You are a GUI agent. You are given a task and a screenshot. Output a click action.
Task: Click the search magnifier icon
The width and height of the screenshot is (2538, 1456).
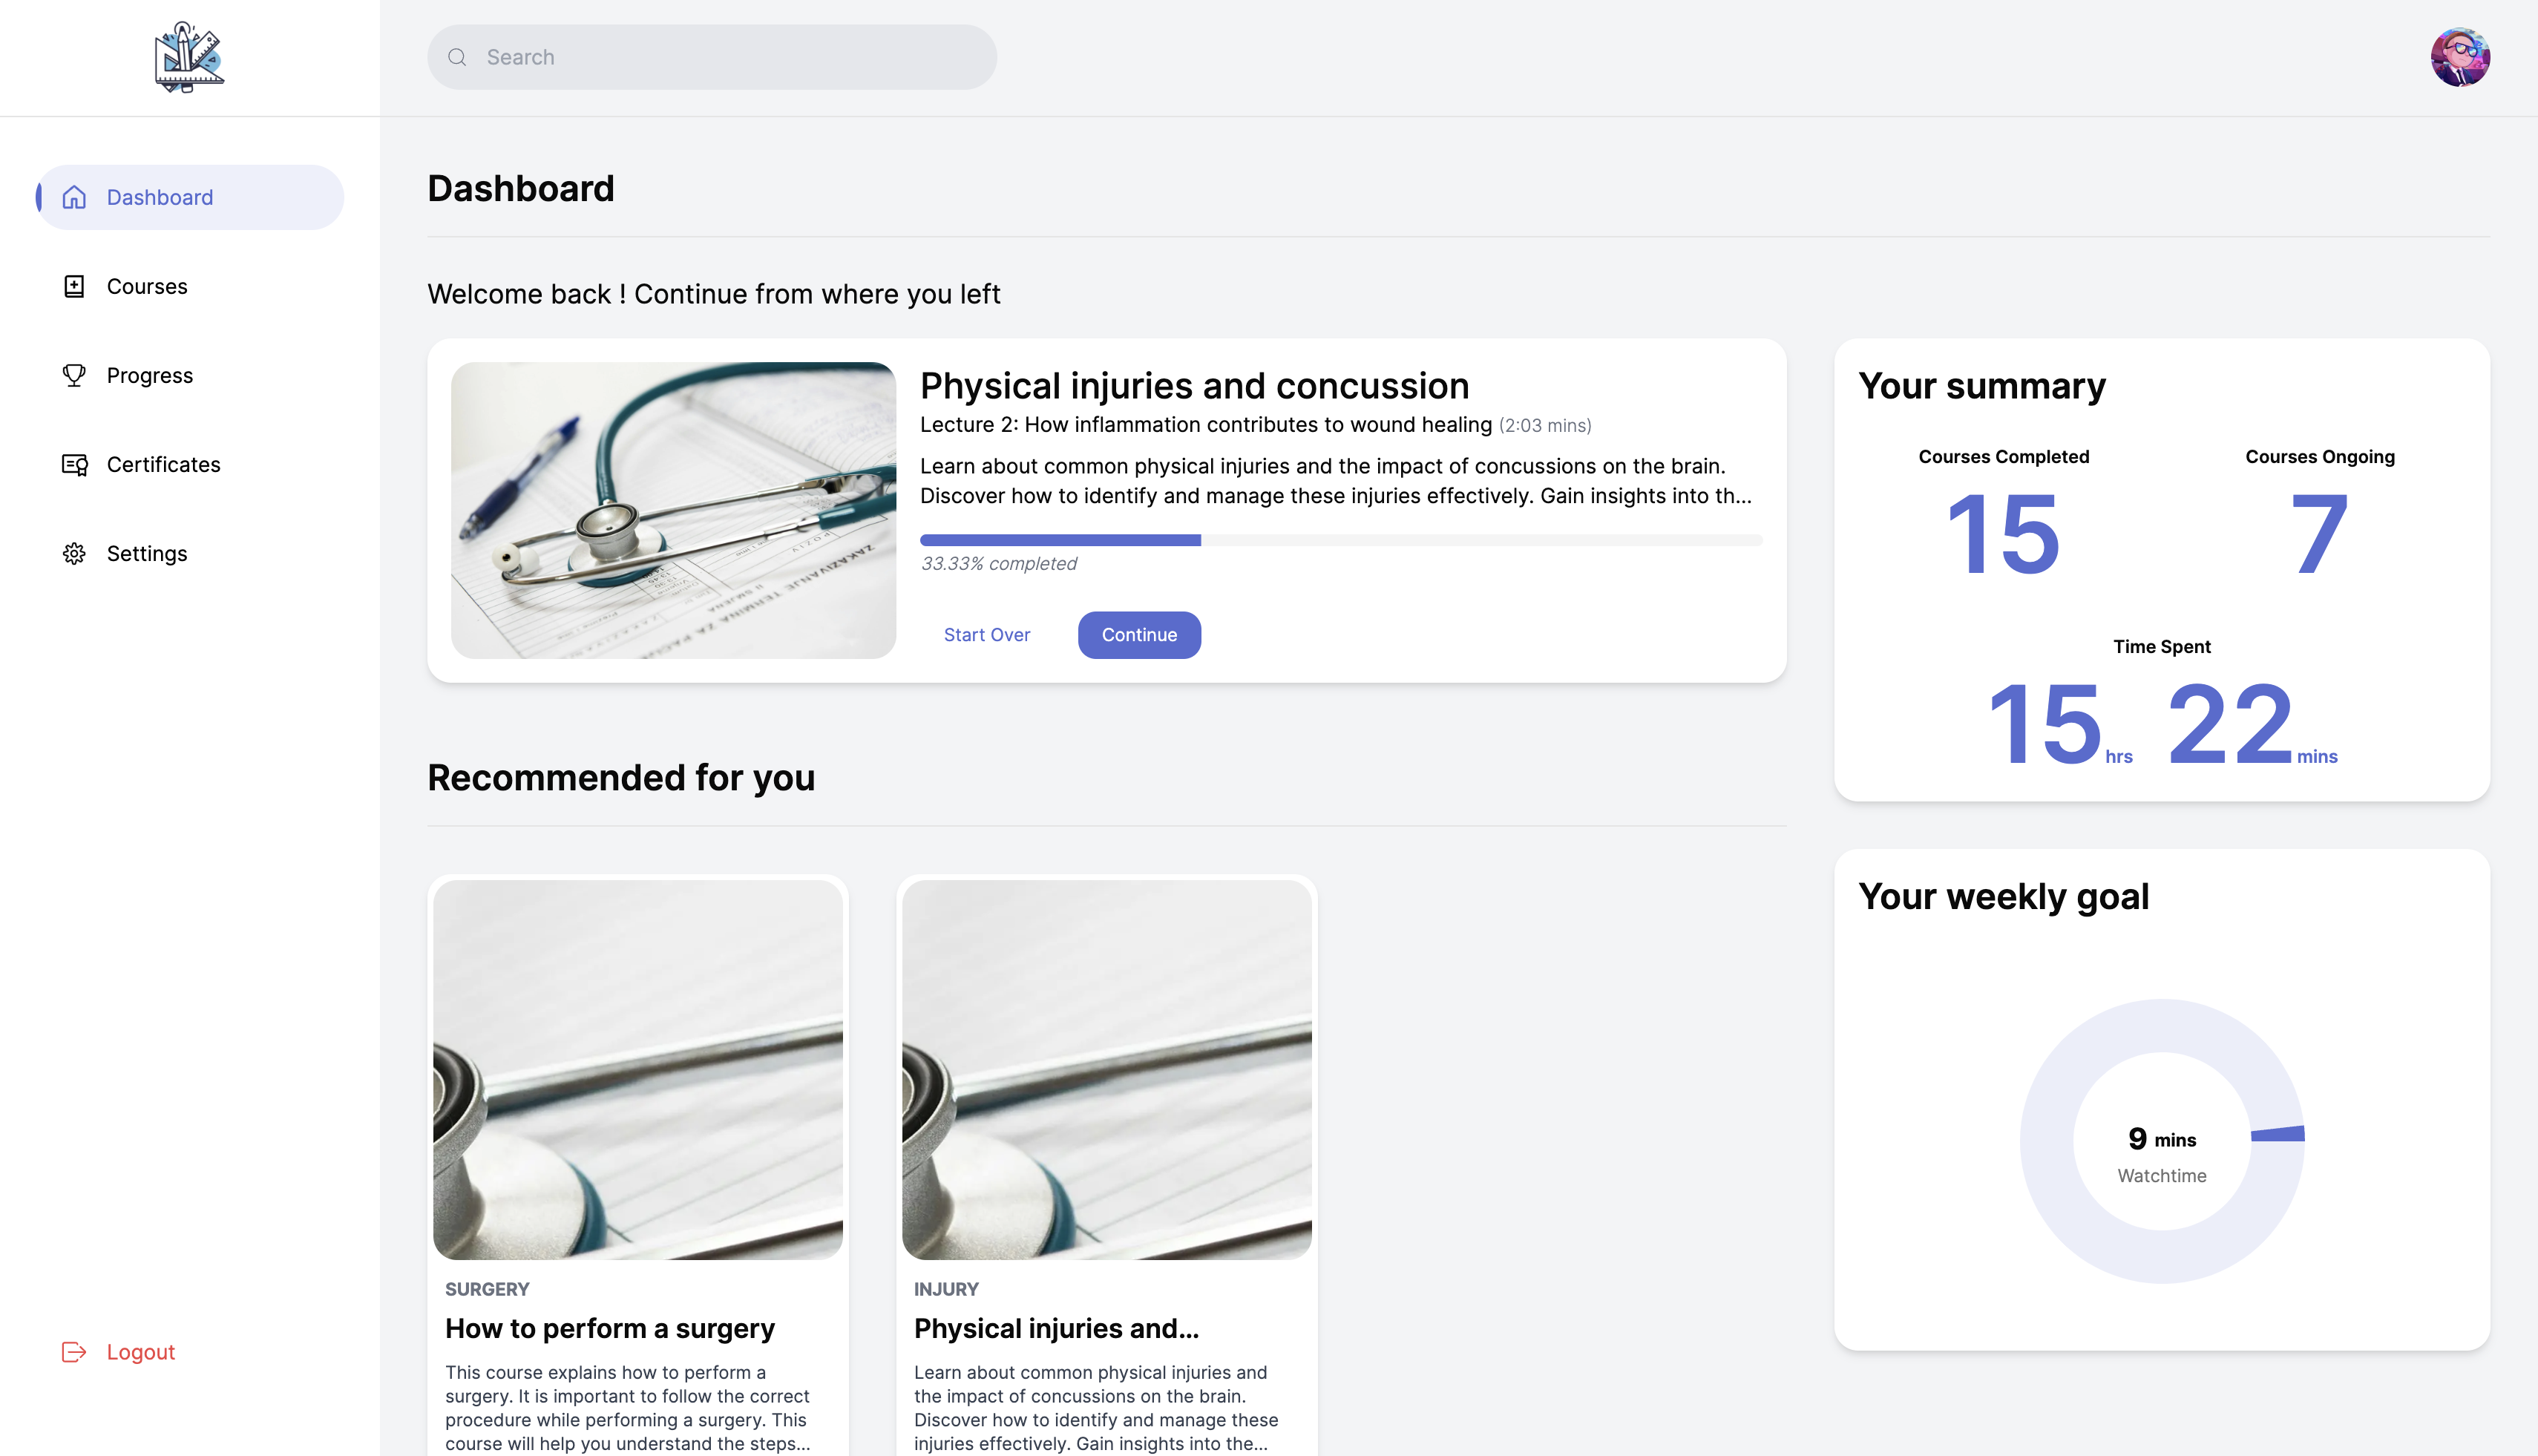click(x=457, y=57)
